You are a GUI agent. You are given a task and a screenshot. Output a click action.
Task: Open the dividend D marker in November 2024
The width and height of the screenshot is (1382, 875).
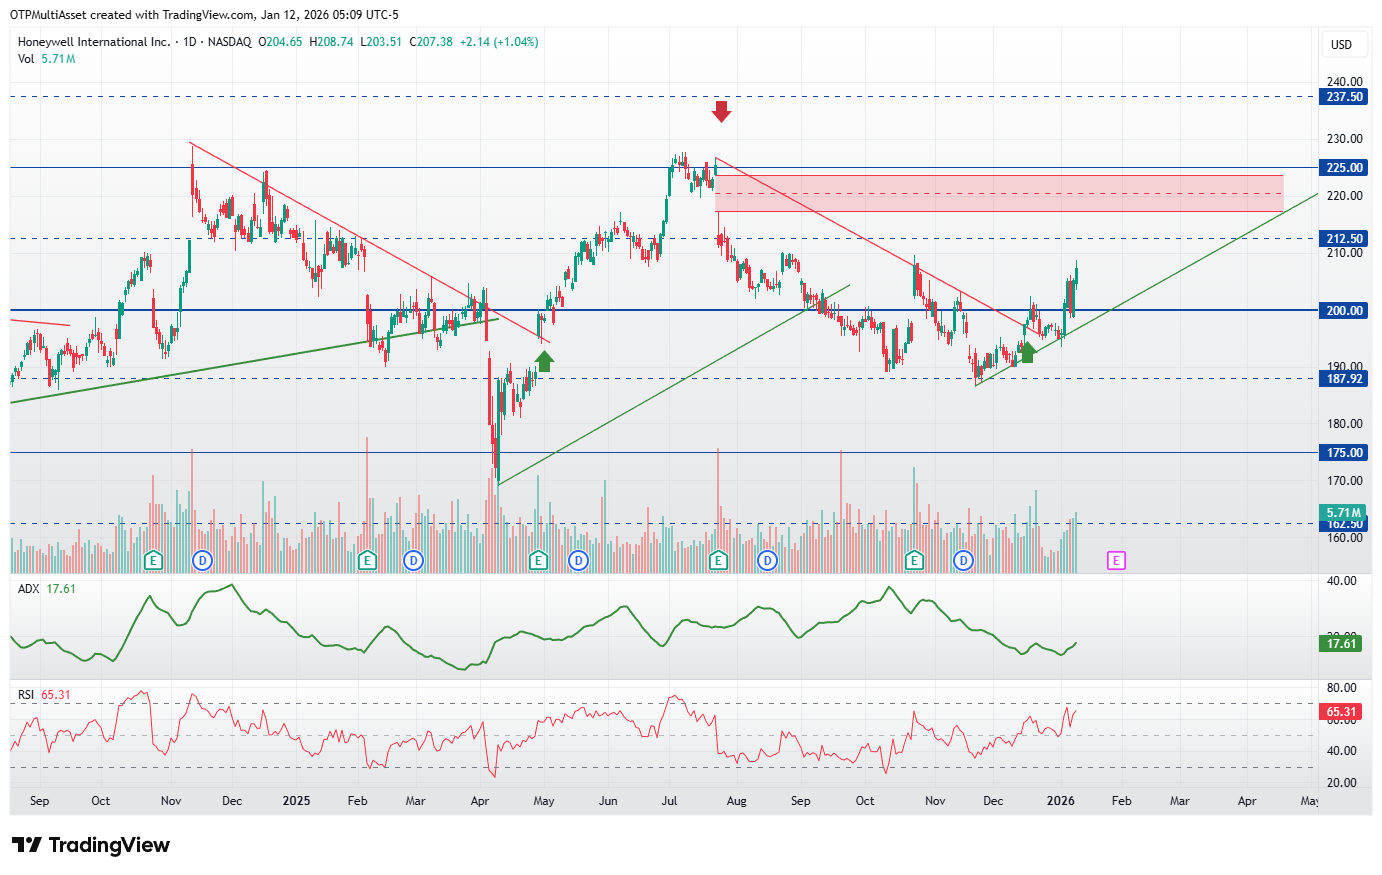click(203, 560)
